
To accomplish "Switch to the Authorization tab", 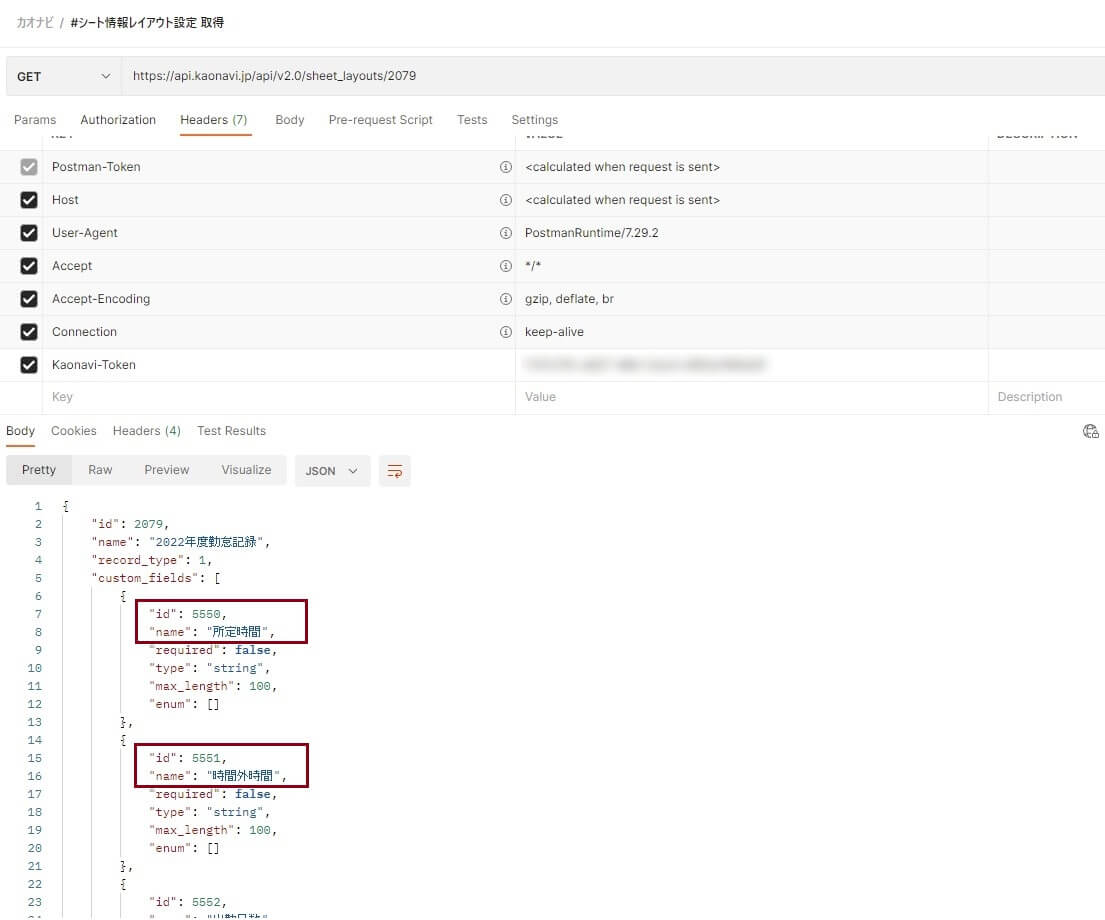I will (x=118, y=120).
